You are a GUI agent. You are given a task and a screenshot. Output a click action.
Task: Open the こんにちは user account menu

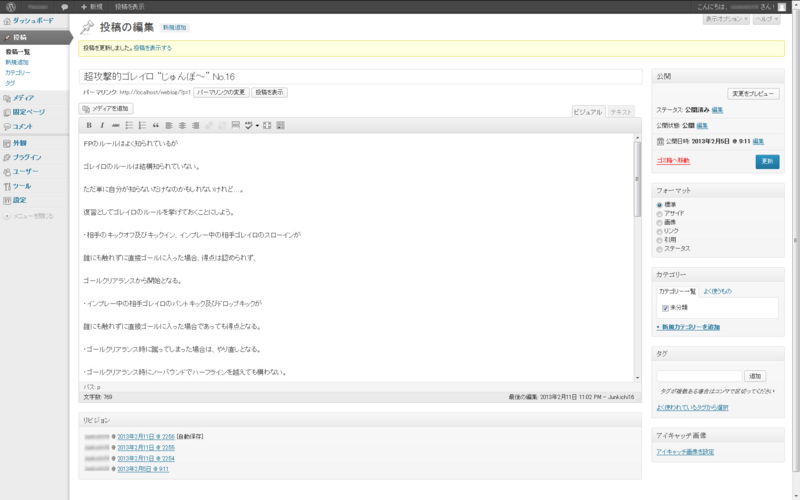pos(741,7)
